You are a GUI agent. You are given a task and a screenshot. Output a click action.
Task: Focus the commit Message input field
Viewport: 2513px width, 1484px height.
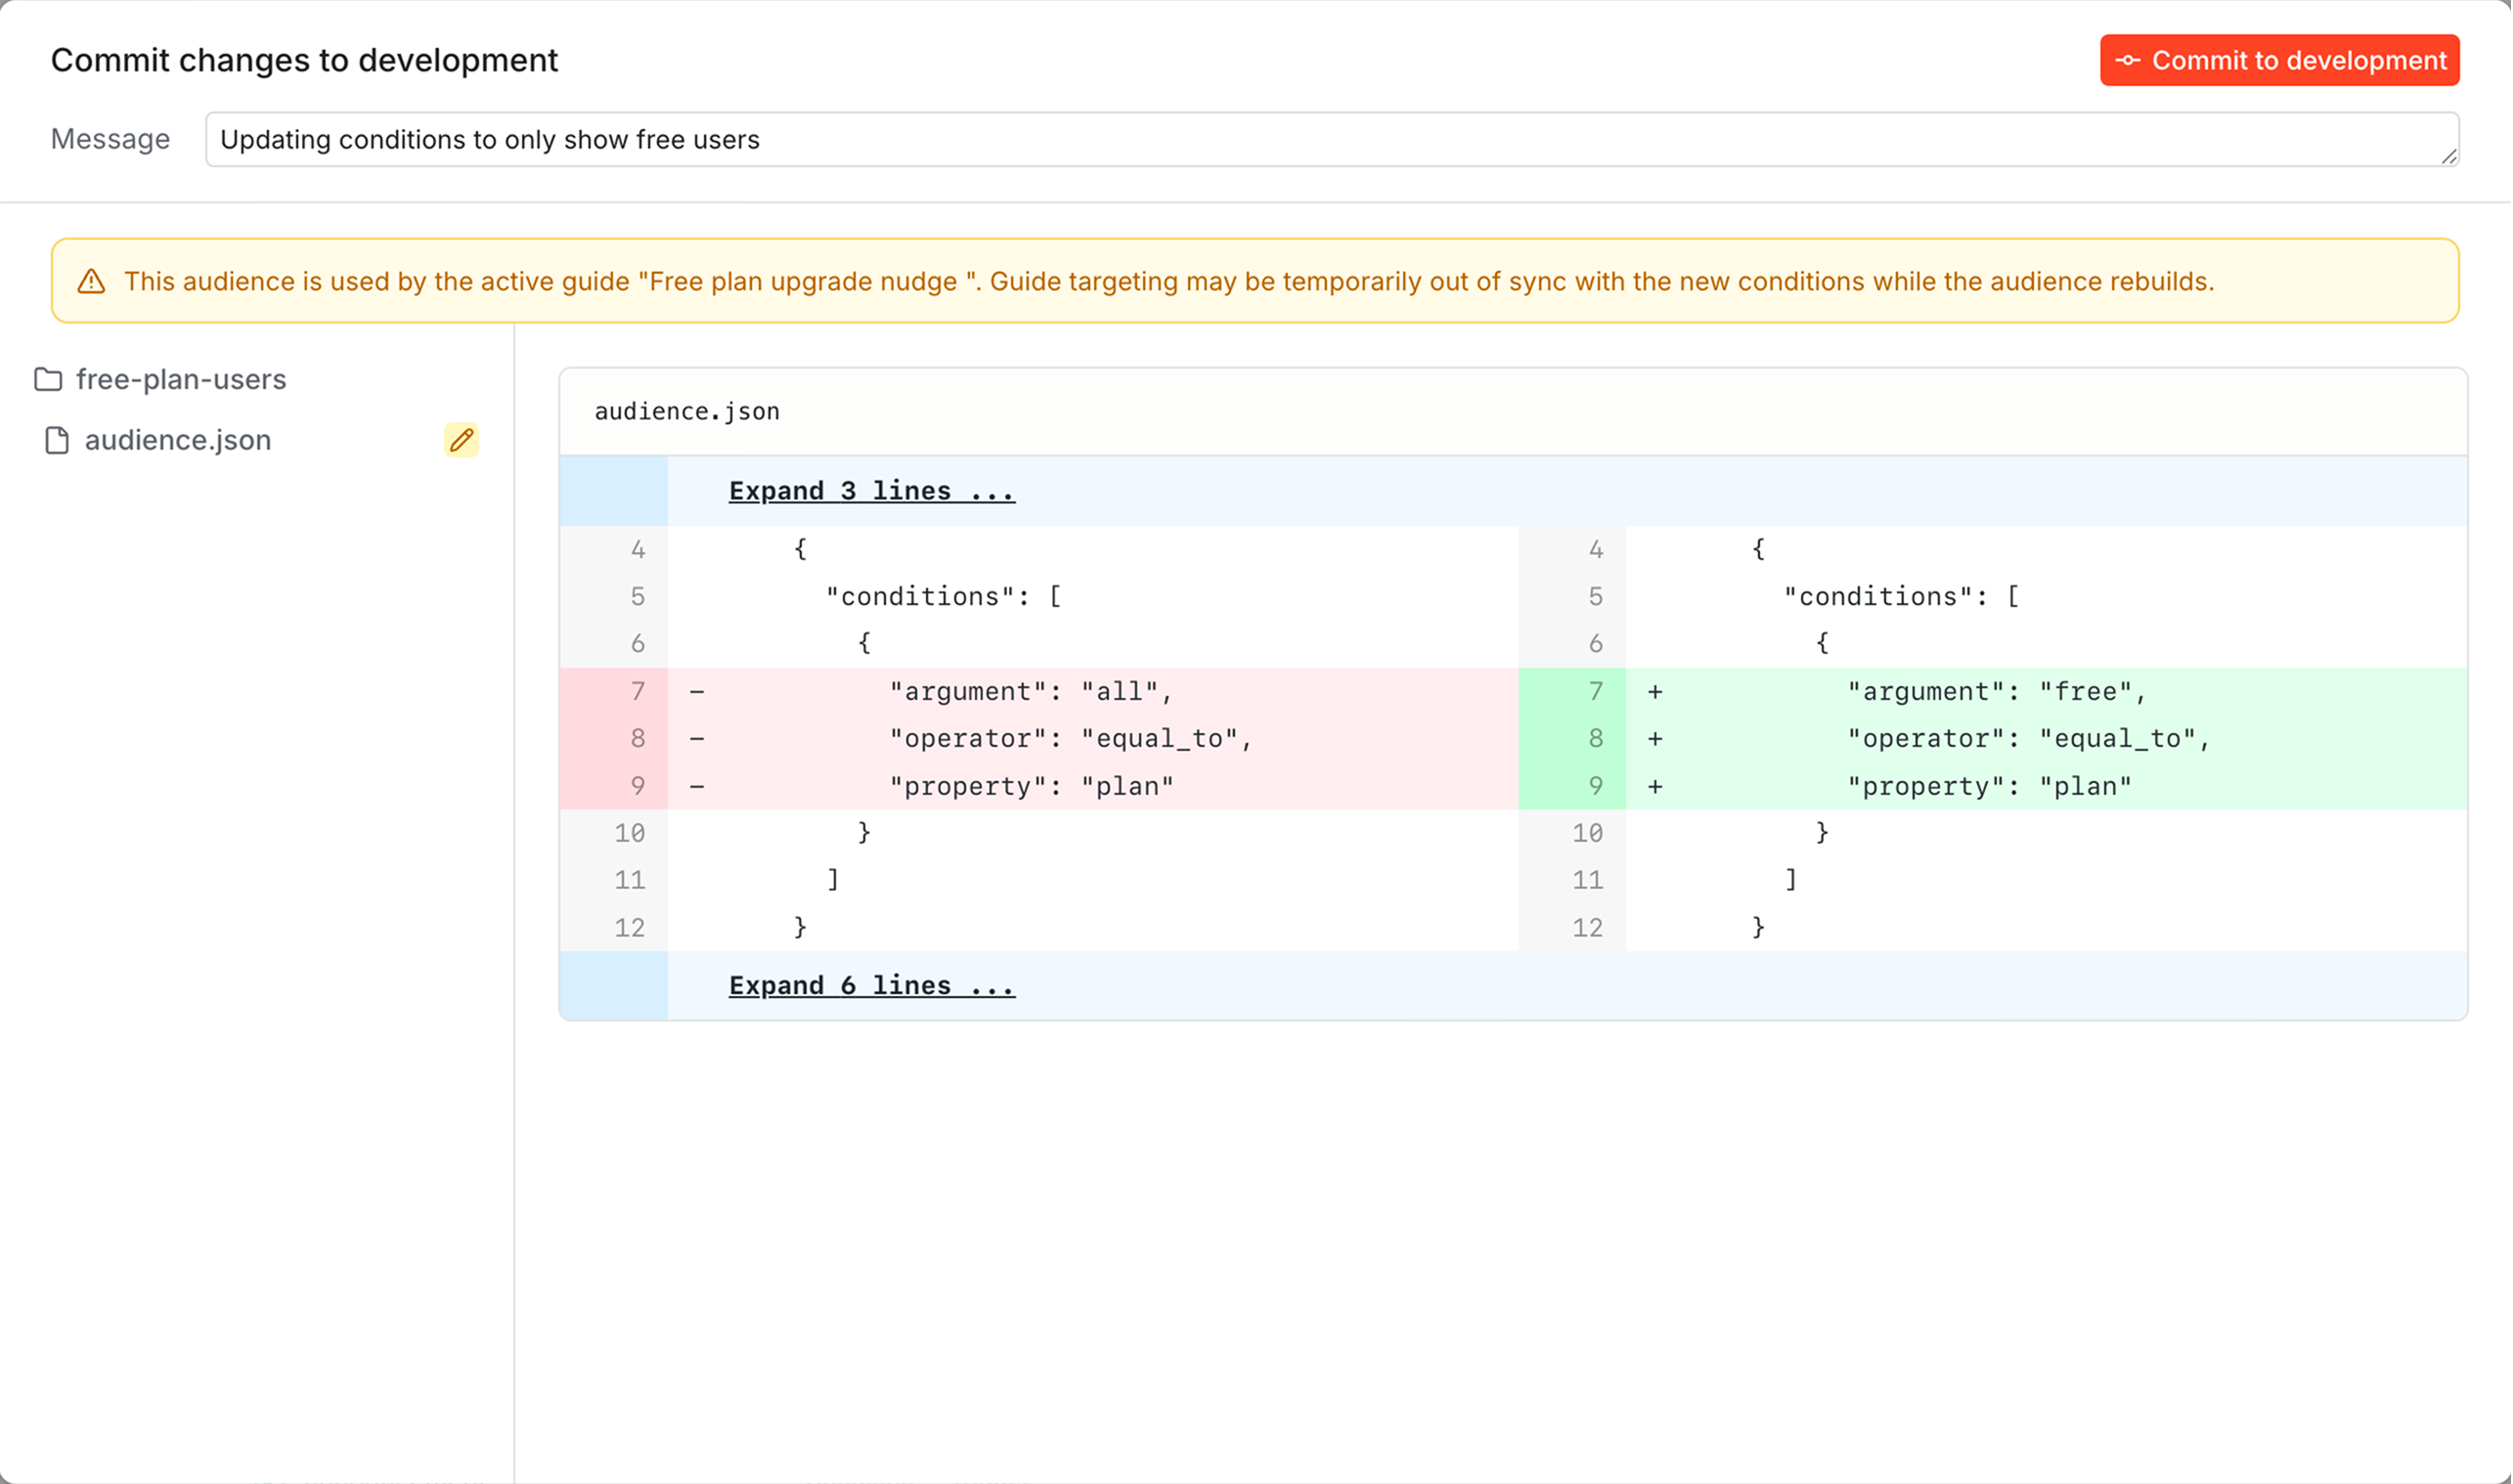[1333, 139]
